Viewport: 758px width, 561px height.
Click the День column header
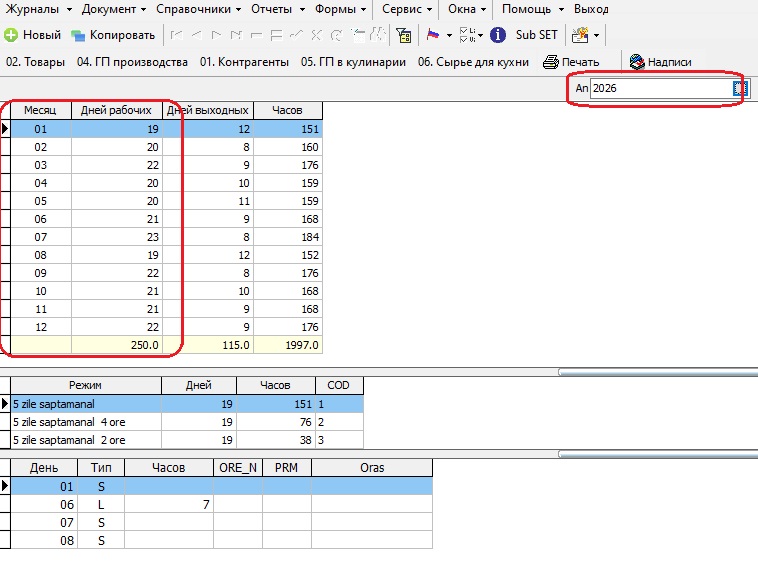[x=44, y=468]
